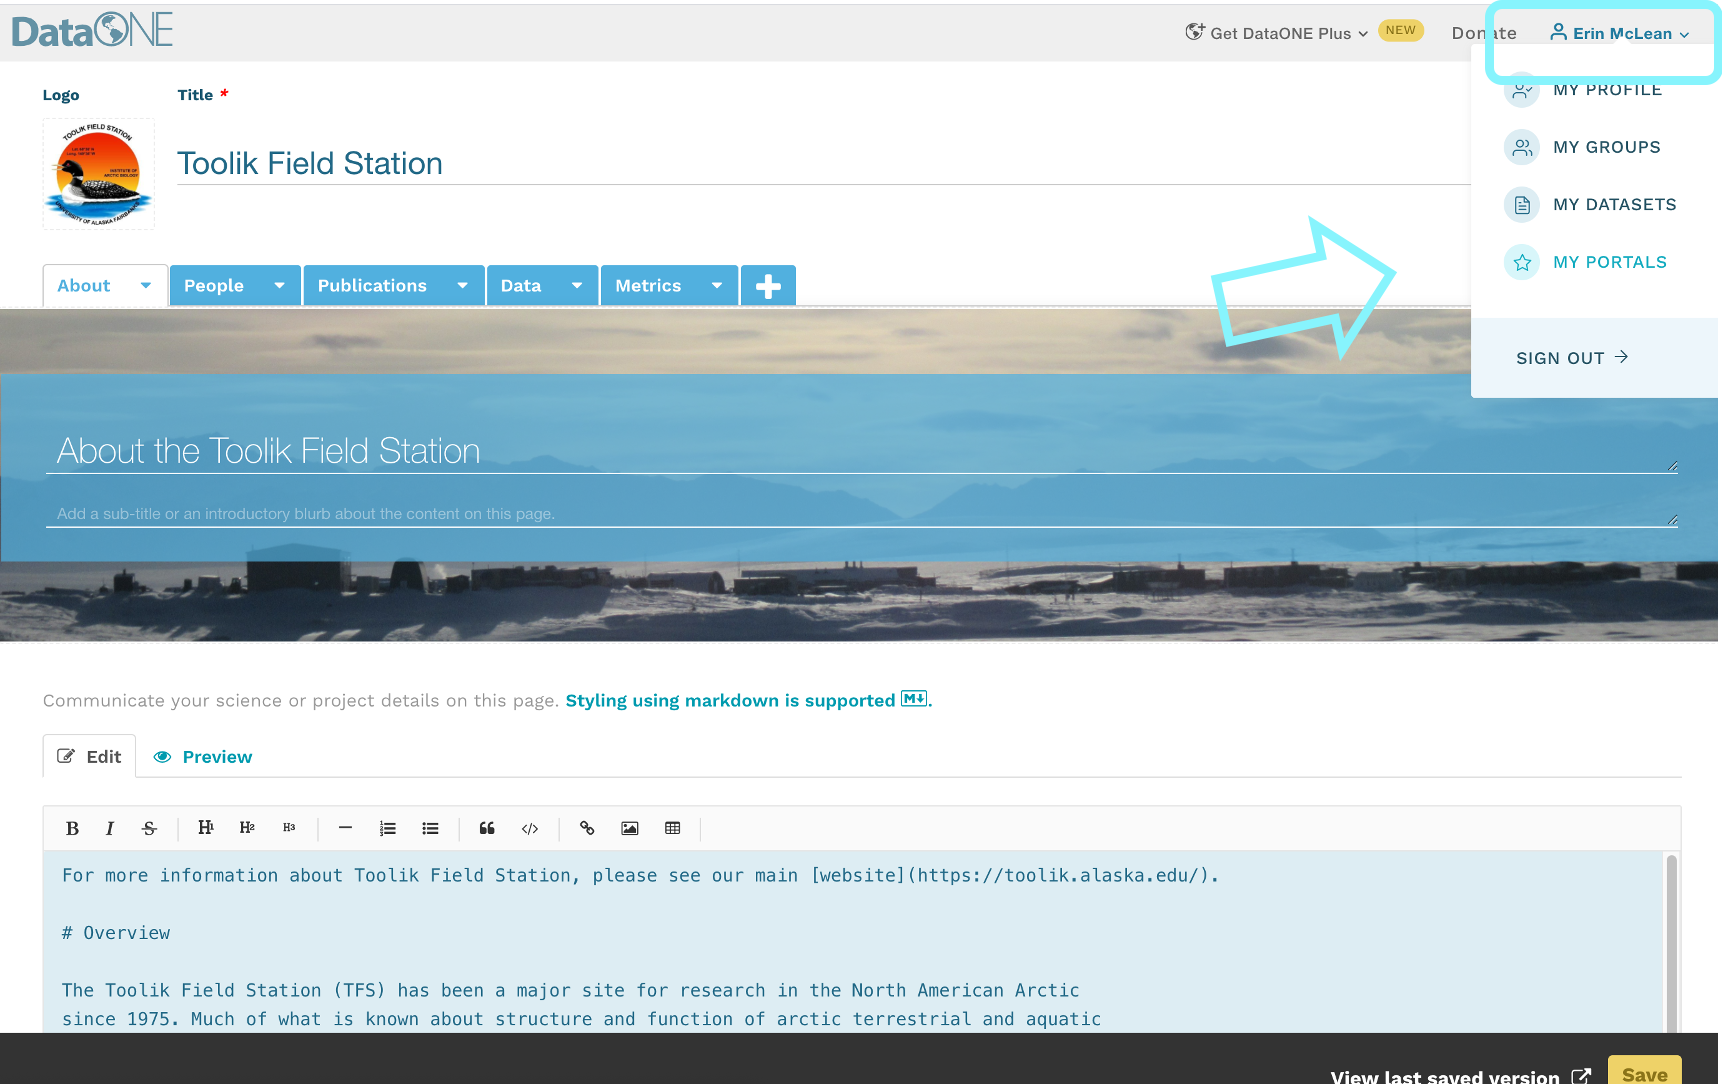Switch to the Metrics tab

click(648, 286)
